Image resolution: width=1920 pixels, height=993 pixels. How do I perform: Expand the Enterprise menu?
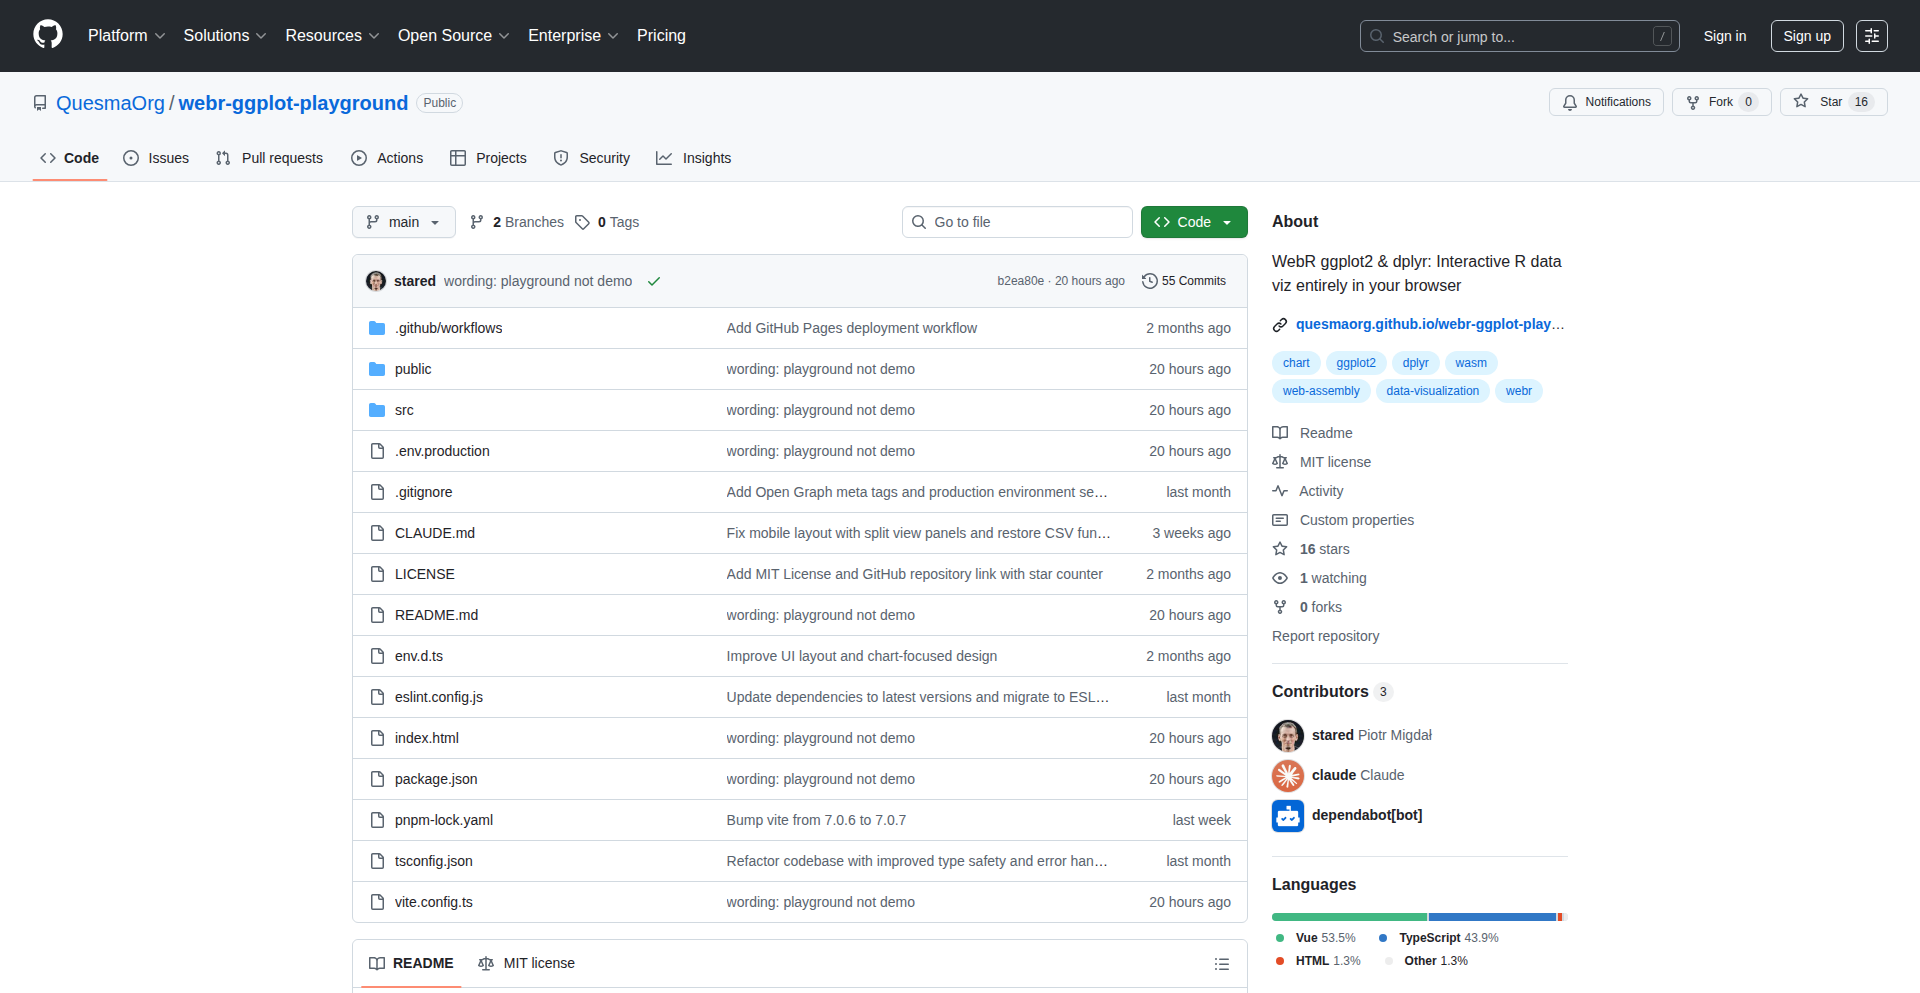click(573, 36)
